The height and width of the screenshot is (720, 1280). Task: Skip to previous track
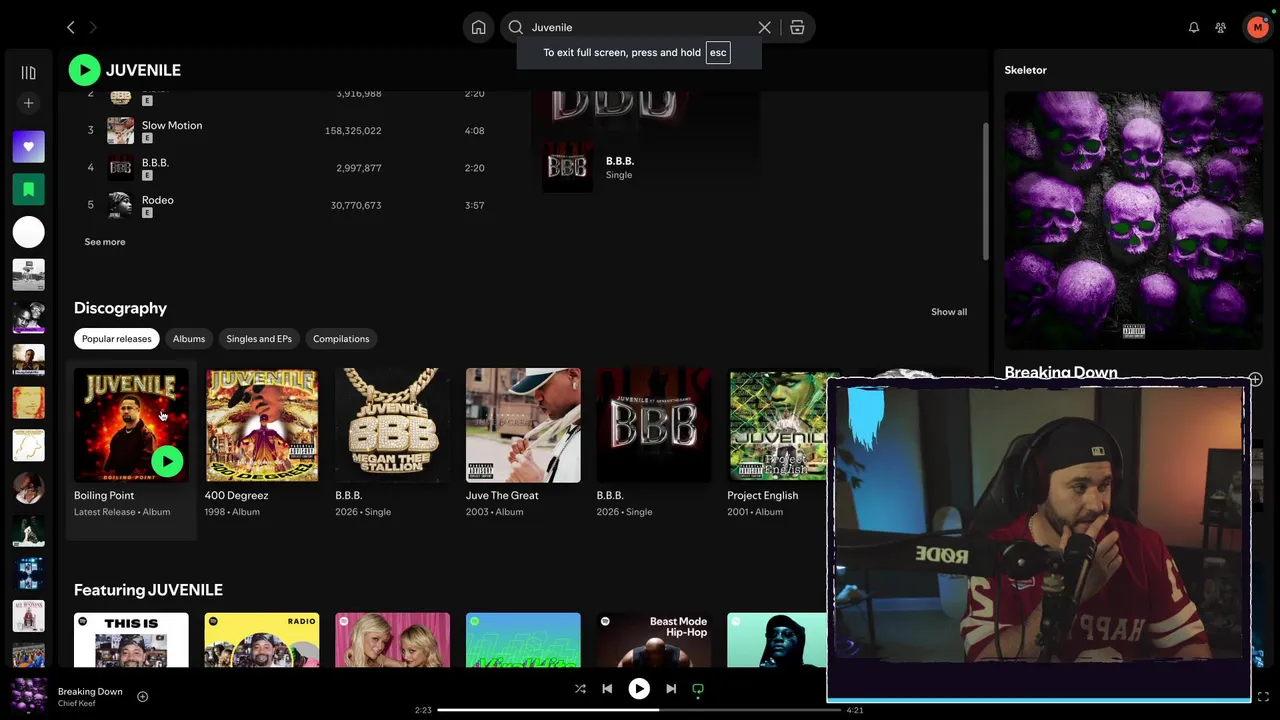(607, 689)
